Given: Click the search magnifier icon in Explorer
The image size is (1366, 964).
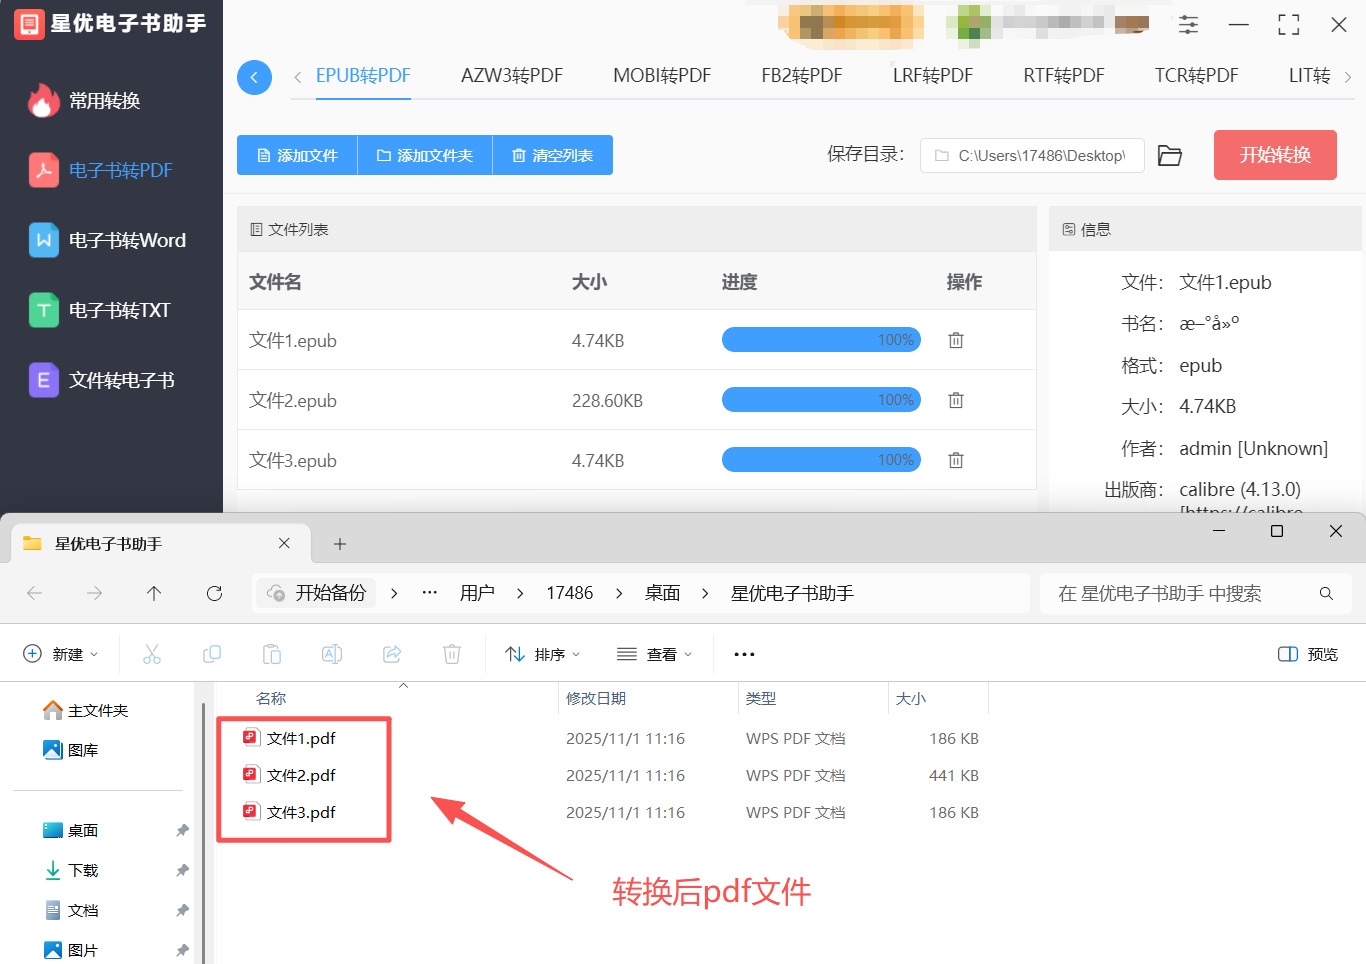Looking at the screenshot, I should click(1326, 593).
